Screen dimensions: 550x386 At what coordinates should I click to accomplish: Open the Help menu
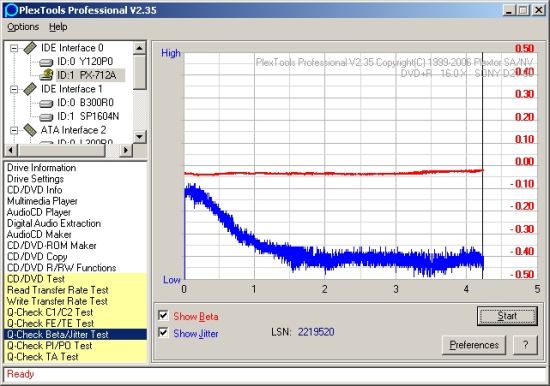(x=58, y=27)
